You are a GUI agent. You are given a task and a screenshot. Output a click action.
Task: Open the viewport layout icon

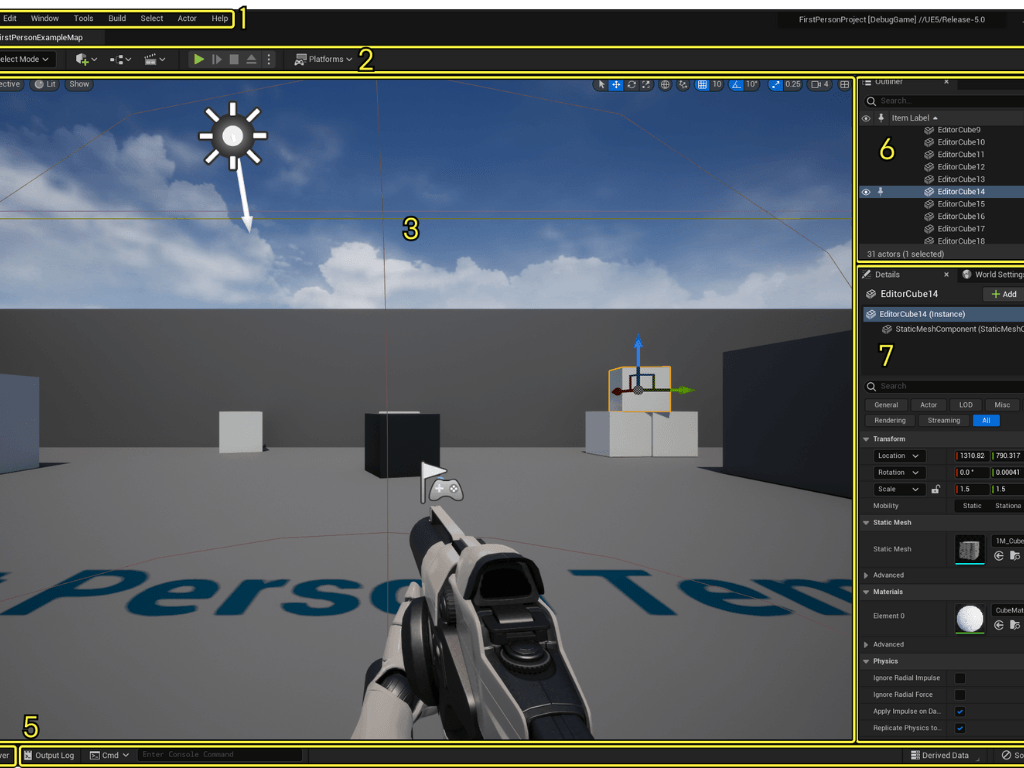845,85
